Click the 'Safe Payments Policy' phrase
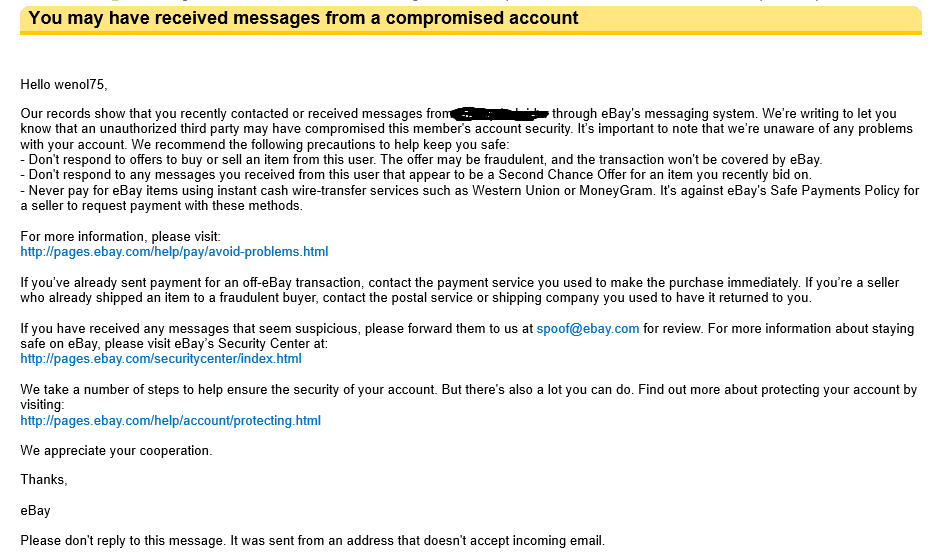This screenshot has height=557, width=936. [809, 190]
